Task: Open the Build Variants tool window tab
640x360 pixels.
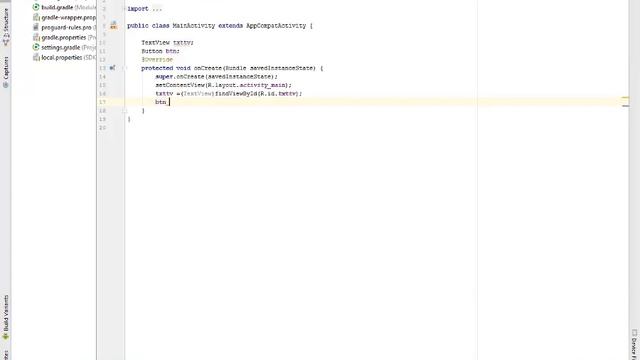Action: click(6, 318)
